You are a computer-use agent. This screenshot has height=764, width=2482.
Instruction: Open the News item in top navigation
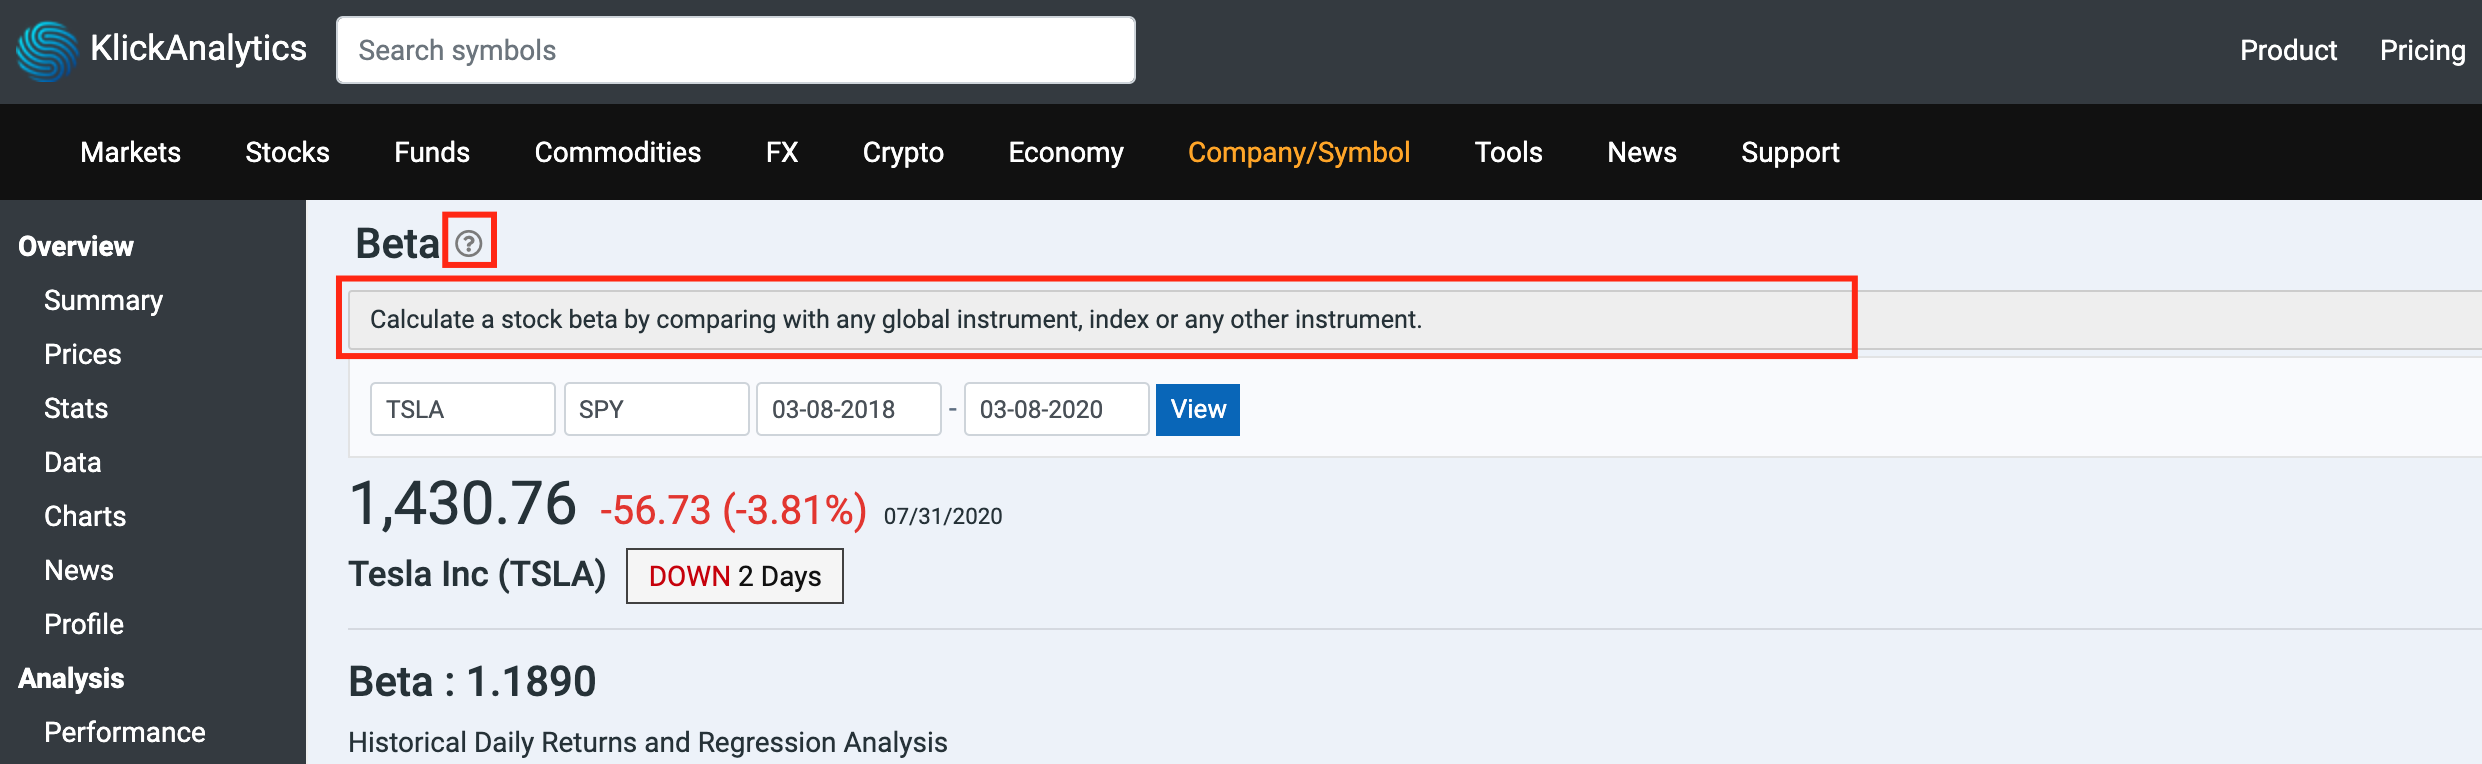[1642, 152]
